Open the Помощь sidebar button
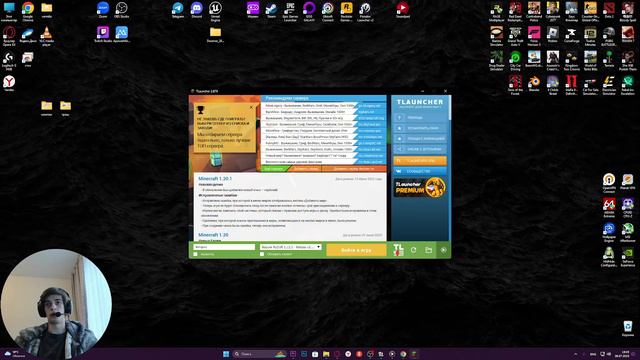The height and width of the screenshot is (360, 640). [420, 118]
